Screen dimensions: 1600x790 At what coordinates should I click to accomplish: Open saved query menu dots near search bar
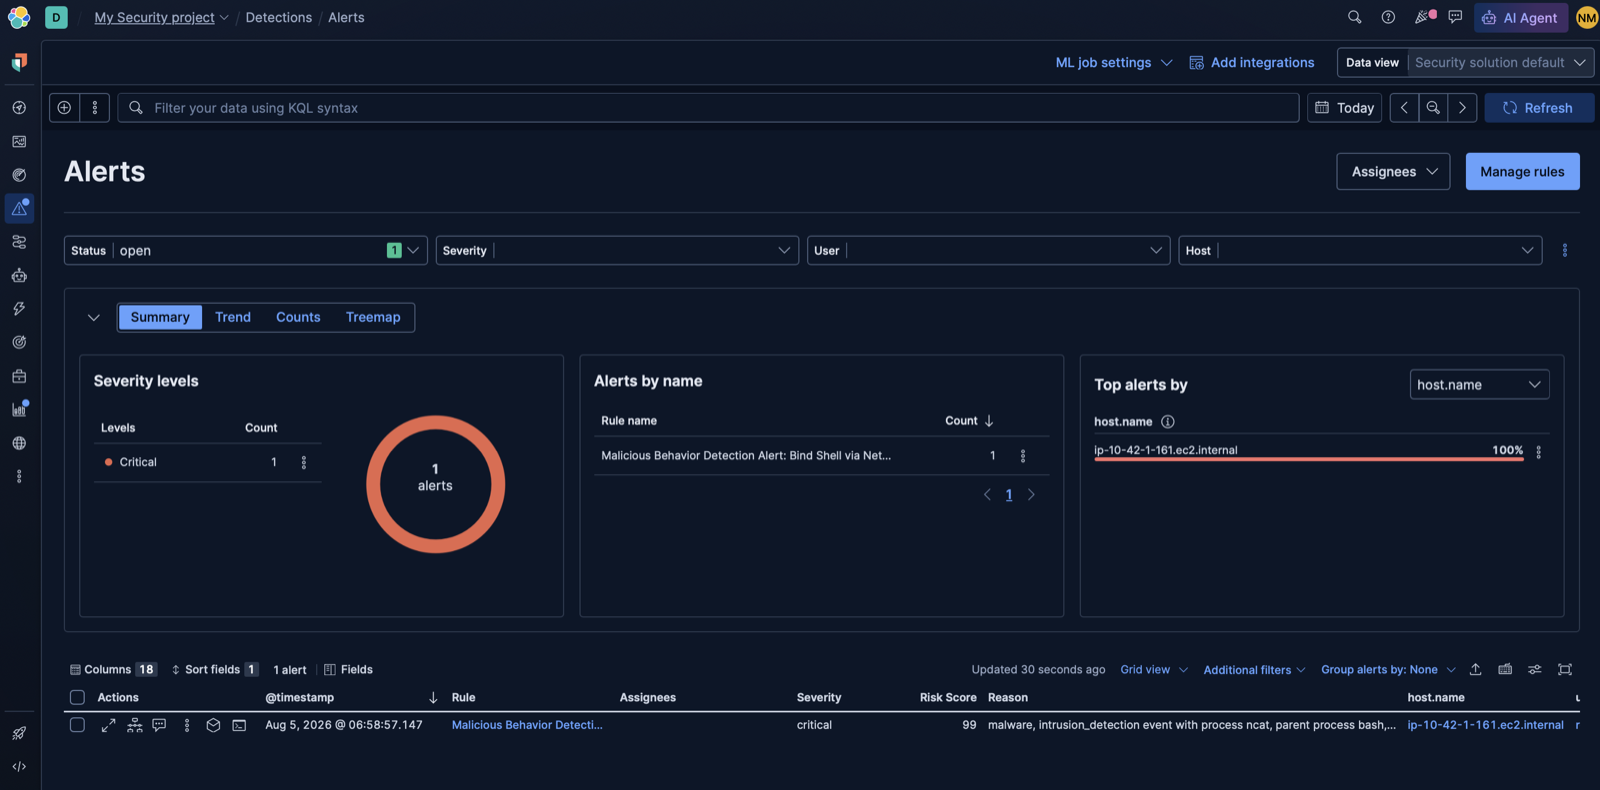(x=95, y=108)
